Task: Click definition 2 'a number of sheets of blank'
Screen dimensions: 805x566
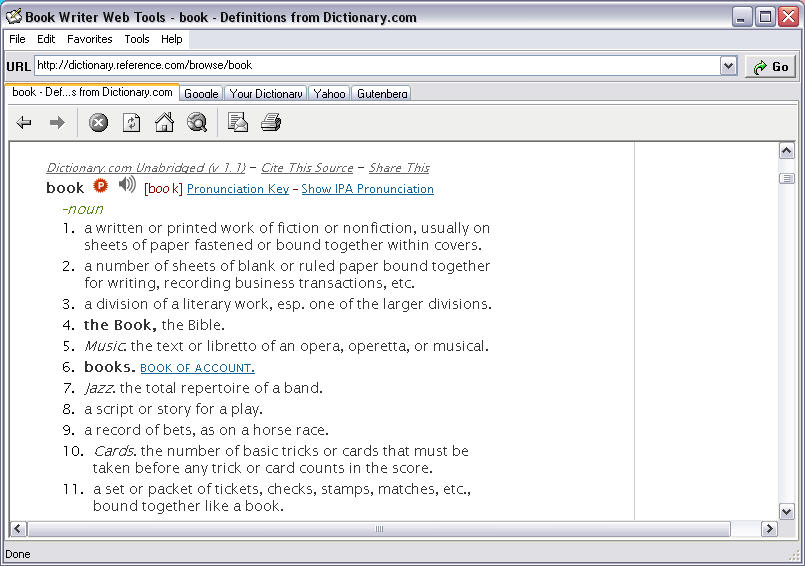Action: click(x=287, y=274)
